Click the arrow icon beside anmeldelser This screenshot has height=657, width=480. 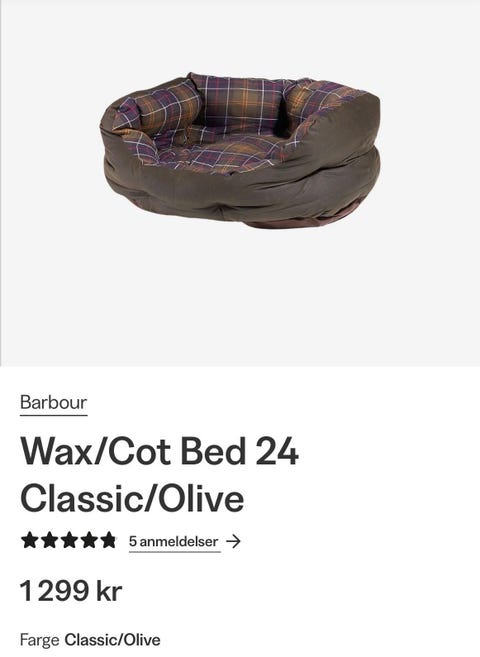(233, 541)
